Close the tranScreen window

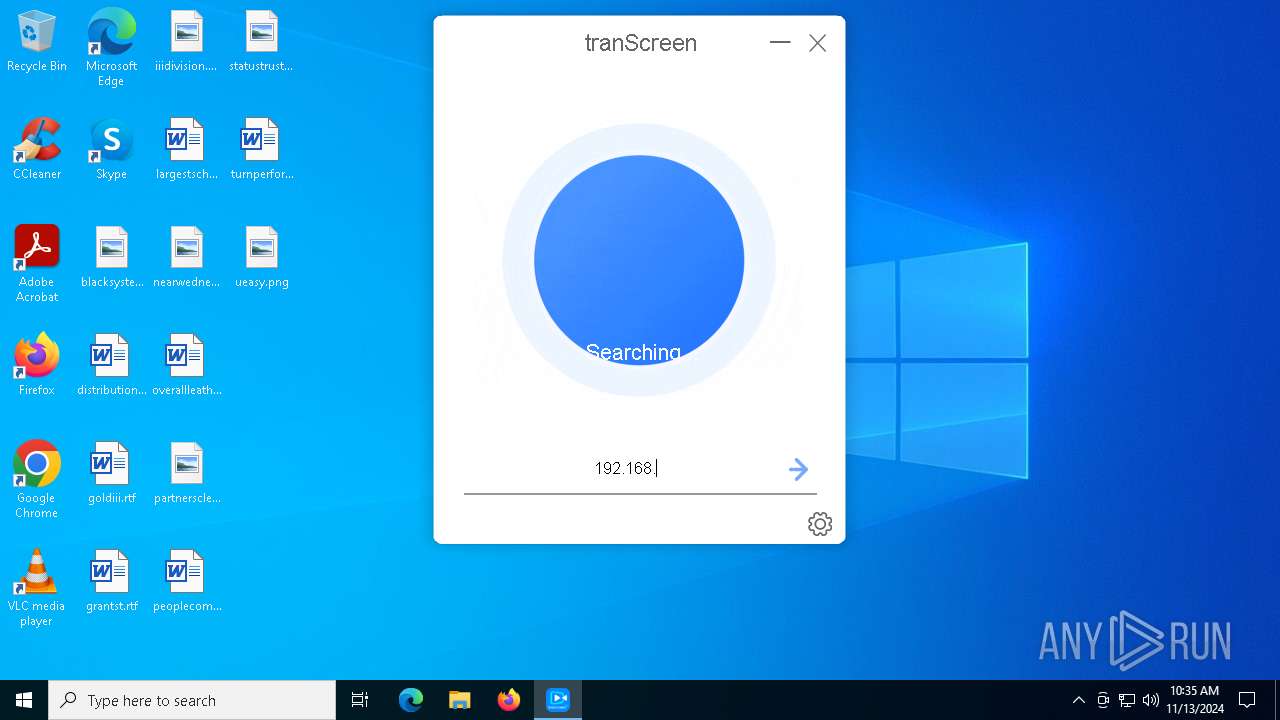tap(818, 43)
